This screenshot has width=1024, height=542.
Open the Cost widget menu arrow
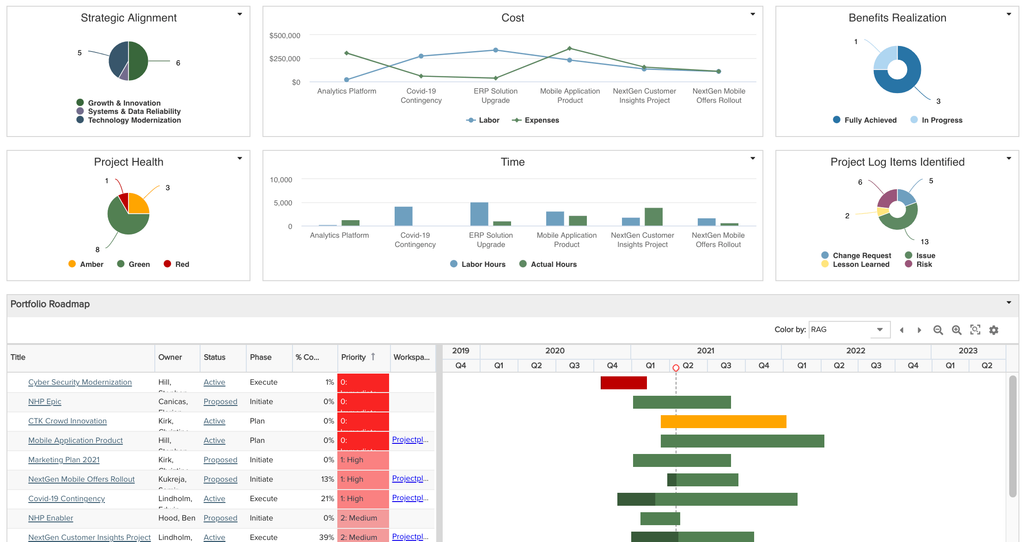point(752,14)
